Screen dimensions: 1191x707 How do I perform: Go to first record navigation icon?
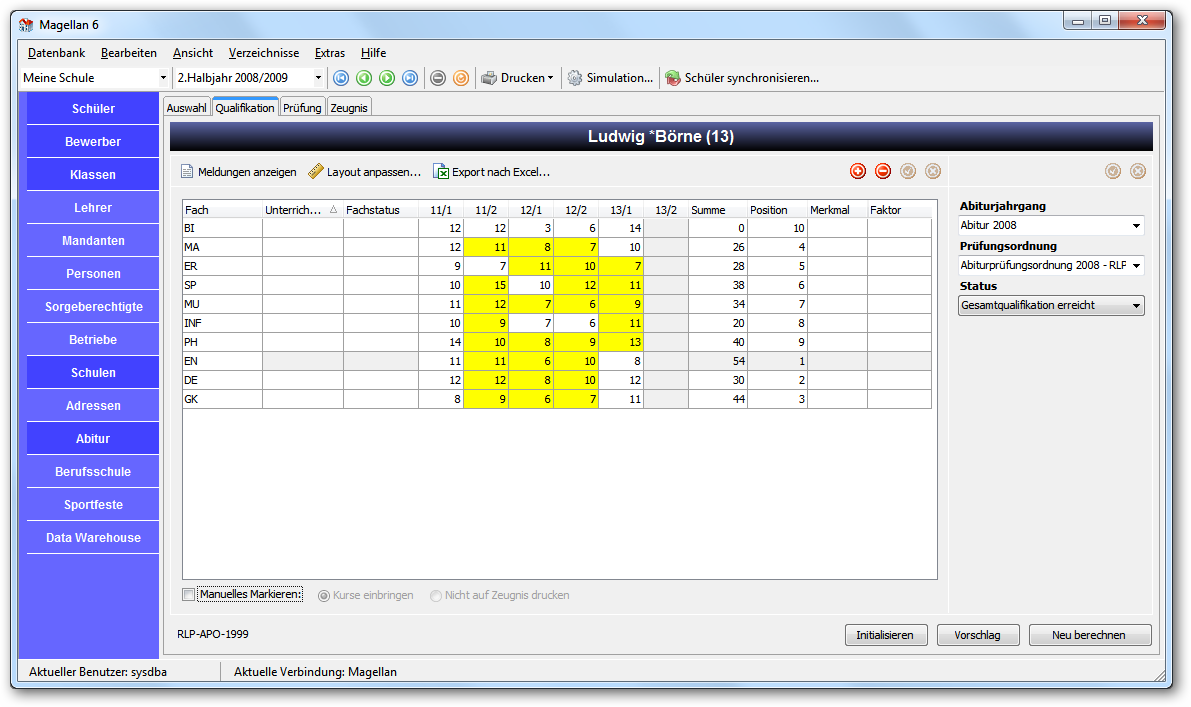click(x=341, y=78)
